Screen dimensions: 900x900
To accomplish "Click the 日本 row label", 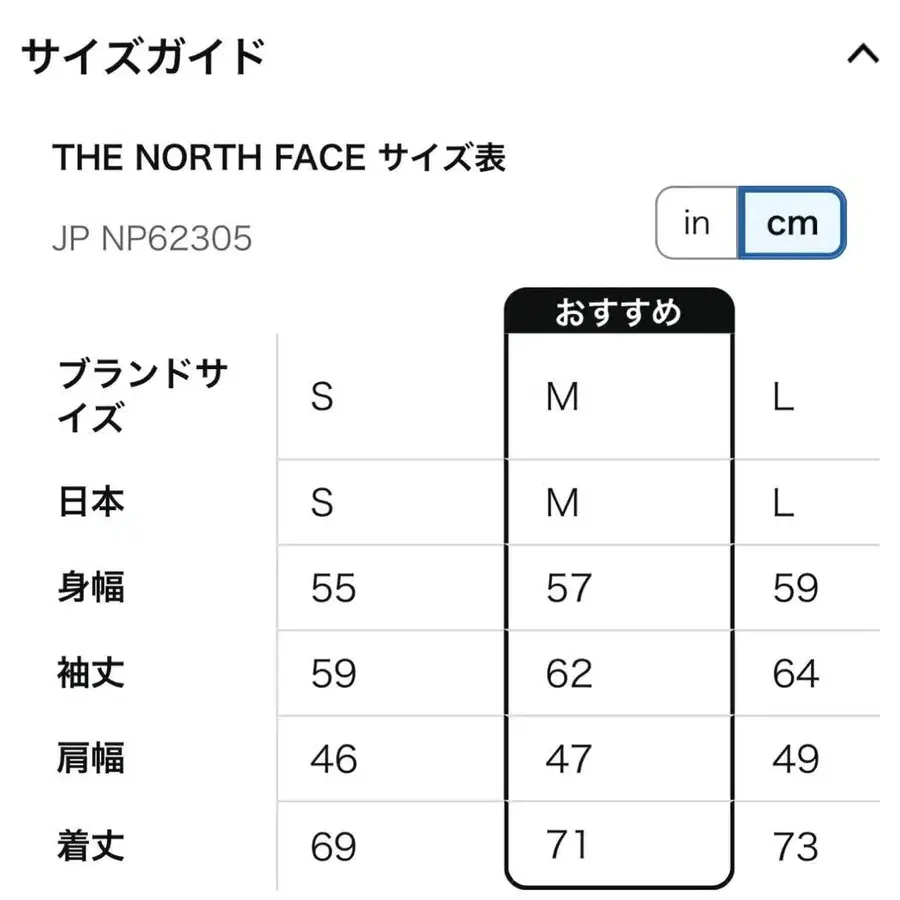I will coord(89,502).
